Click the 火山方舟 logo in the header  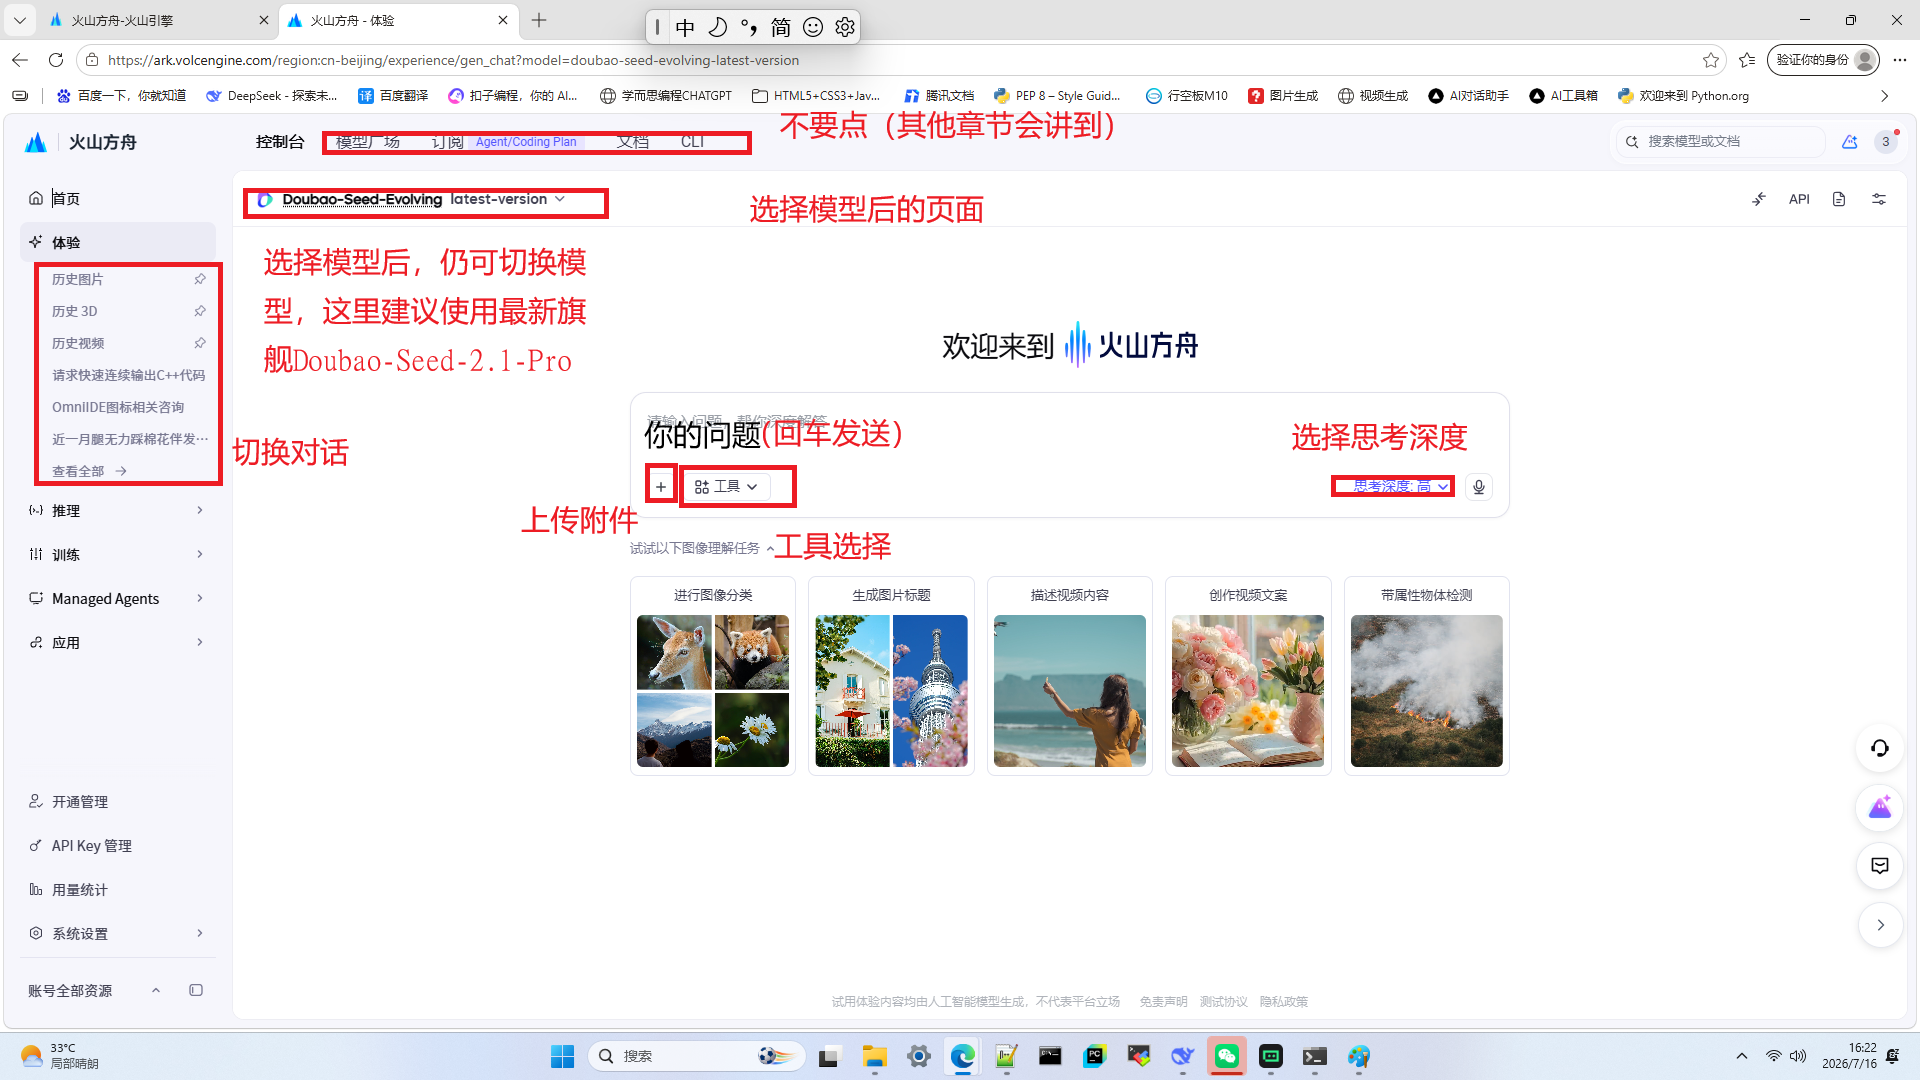pyautogui.click(x=81, y=142)
